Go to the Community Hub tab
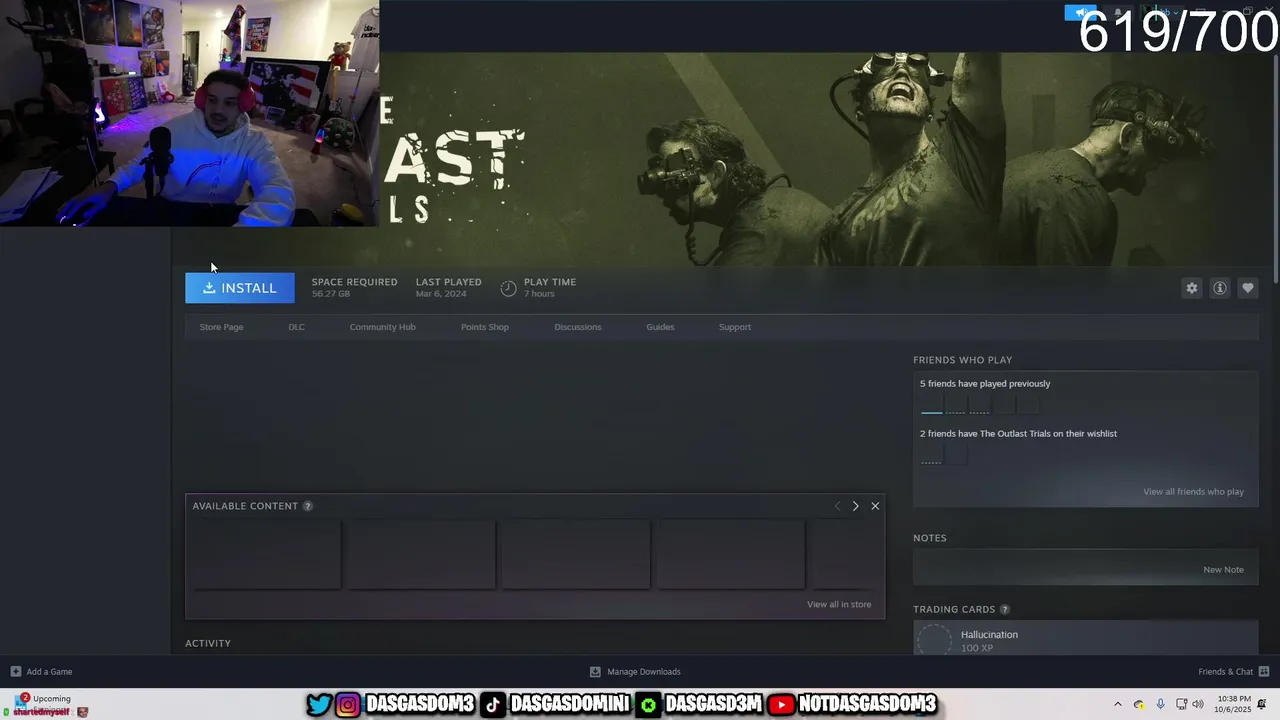Screen dimensions: 1280x720 tap(382, 327)
